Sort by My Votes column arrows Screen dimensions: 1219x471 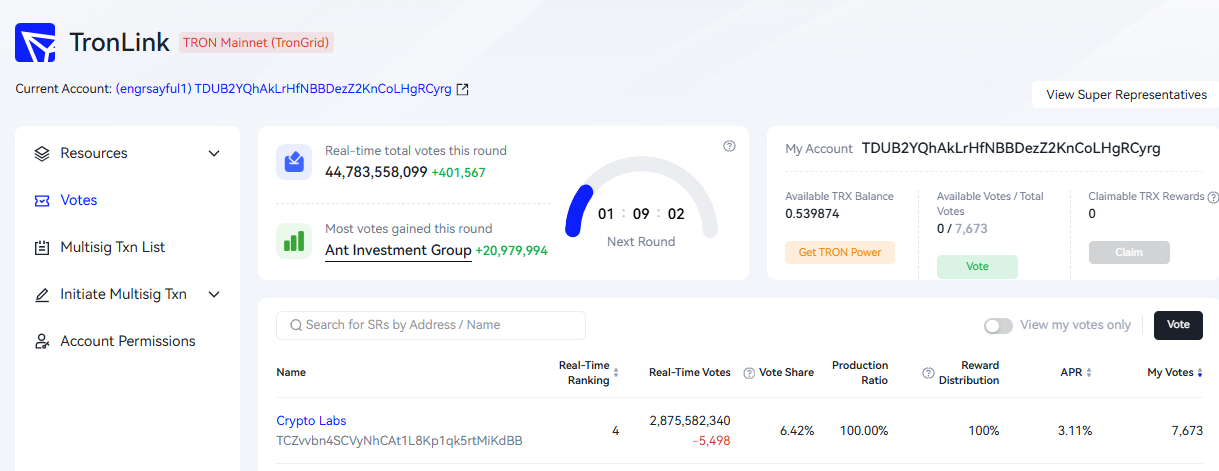pos(1200,373)
